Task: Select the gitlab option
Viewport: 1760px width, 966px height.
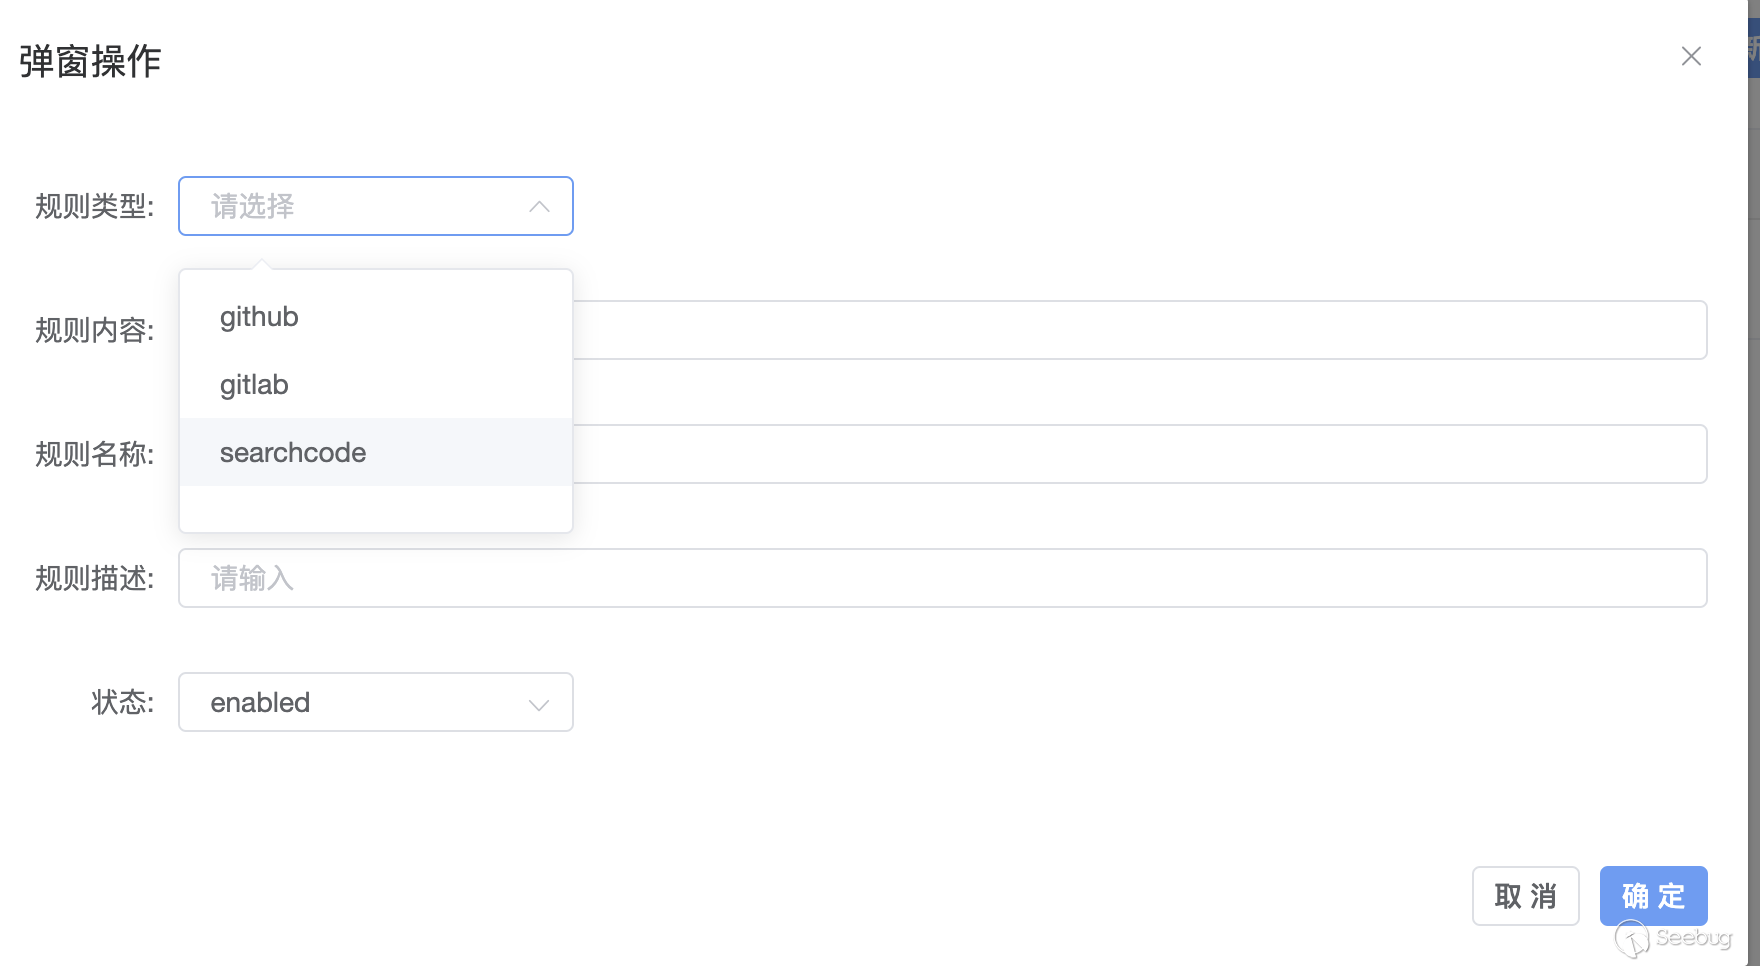Action: point(254,385)
